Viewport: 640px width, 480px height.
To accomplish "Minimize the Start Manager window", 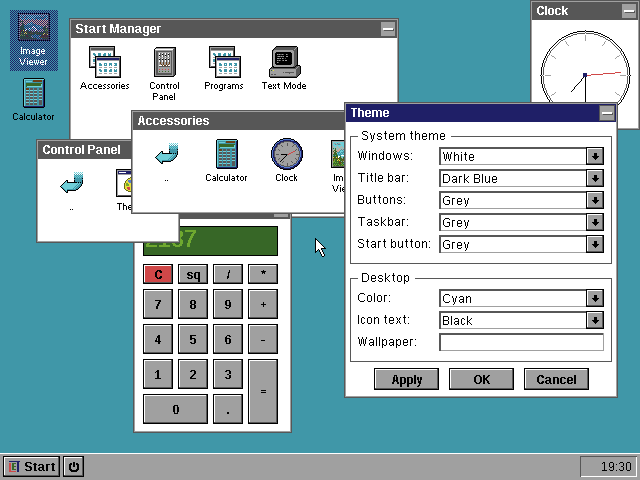I will click(x=388, y=29).
